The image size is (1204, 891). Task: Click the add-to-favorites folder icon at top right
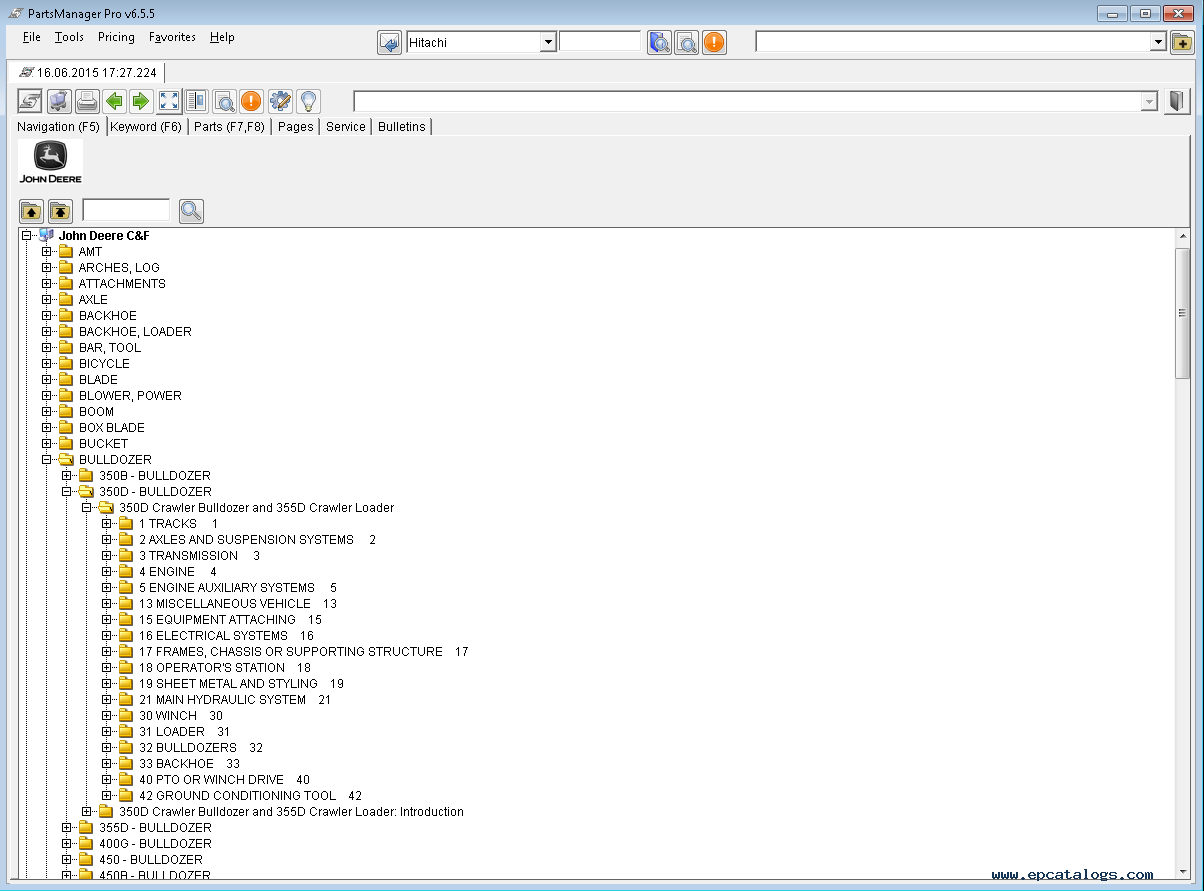tap(1182, 43)
